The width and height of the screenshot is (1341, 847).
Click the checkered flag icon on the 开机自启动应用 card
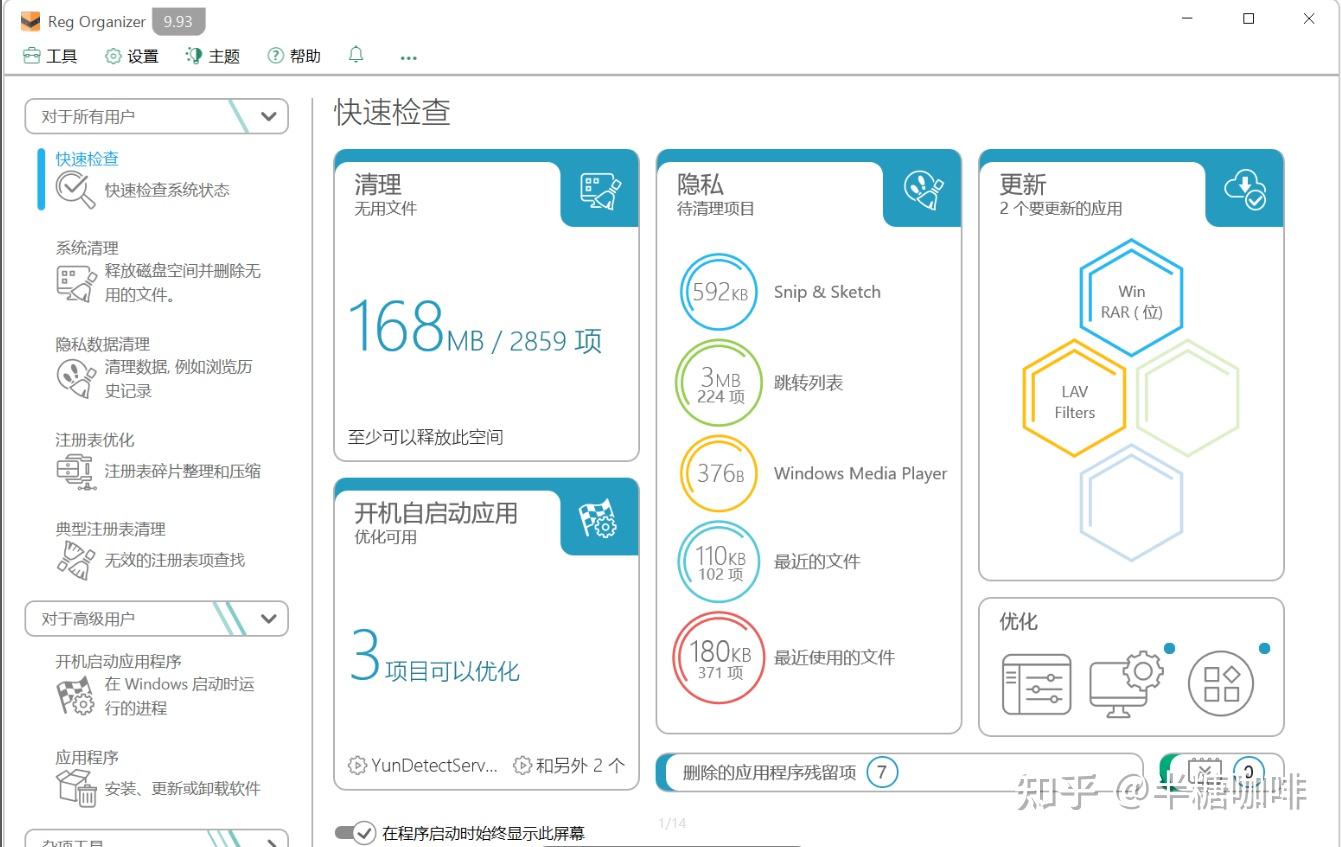tap(599, 519)
